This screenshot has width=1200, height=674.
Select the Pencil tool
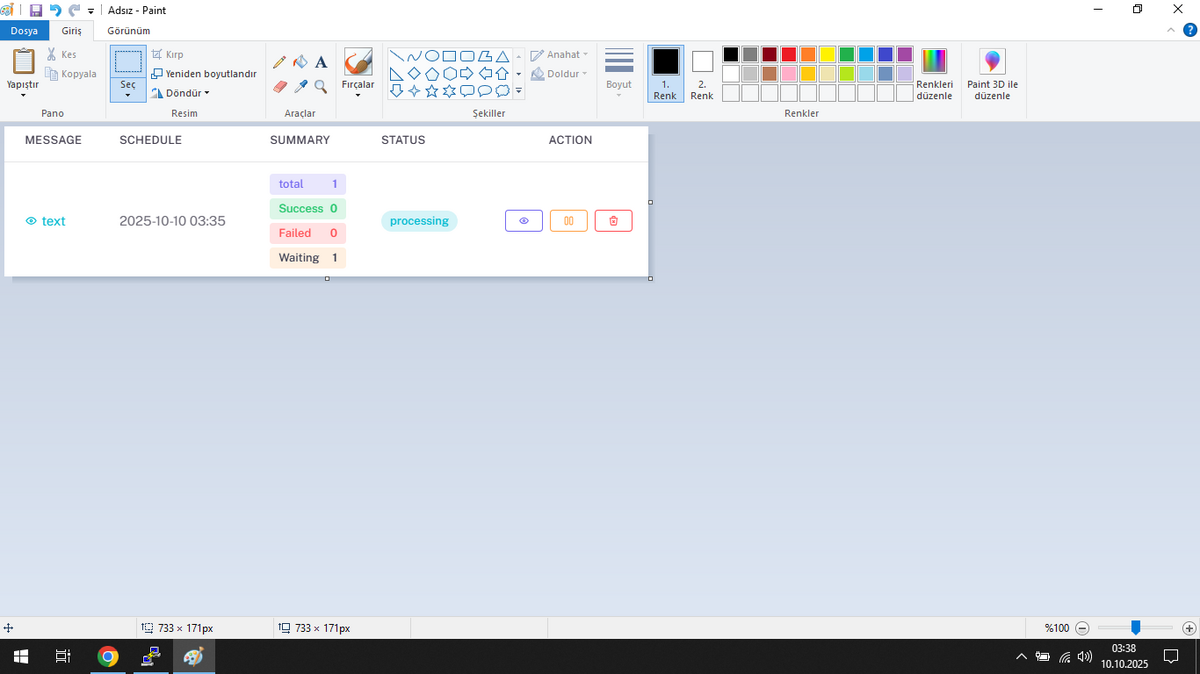(279, 62)
